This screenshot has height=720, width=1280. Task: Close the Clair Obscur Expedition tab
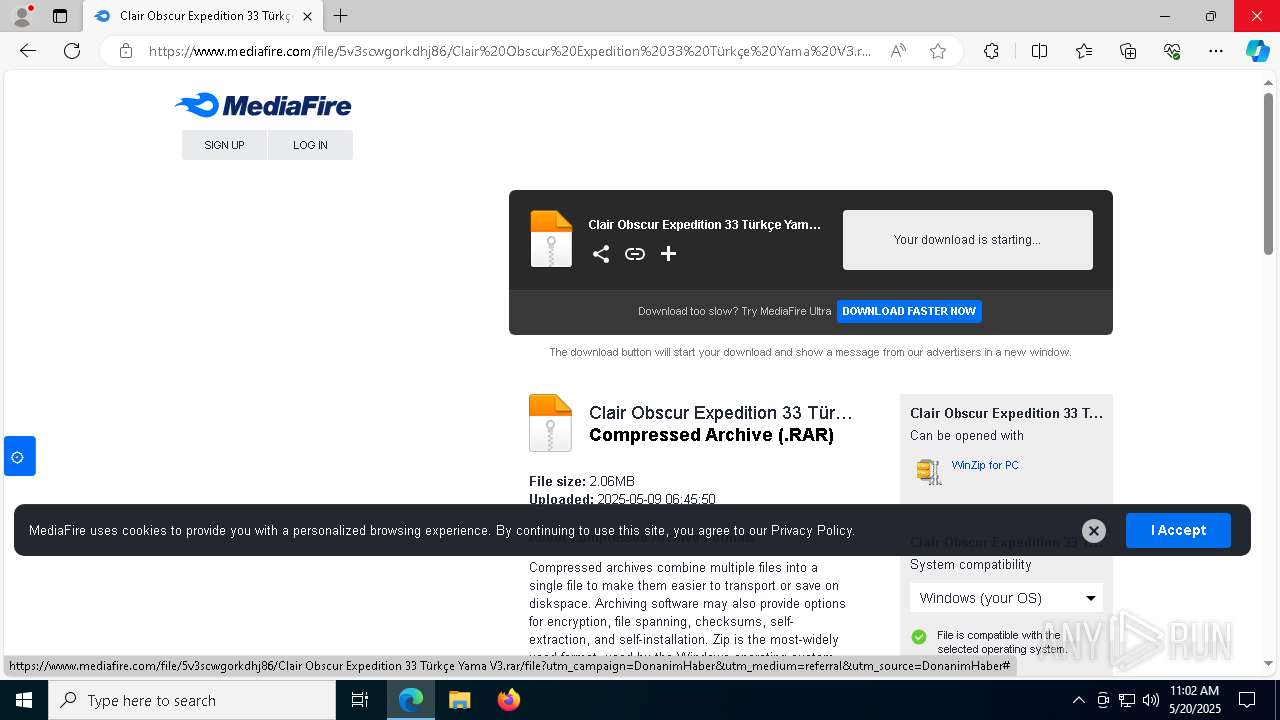coord(307,16)
